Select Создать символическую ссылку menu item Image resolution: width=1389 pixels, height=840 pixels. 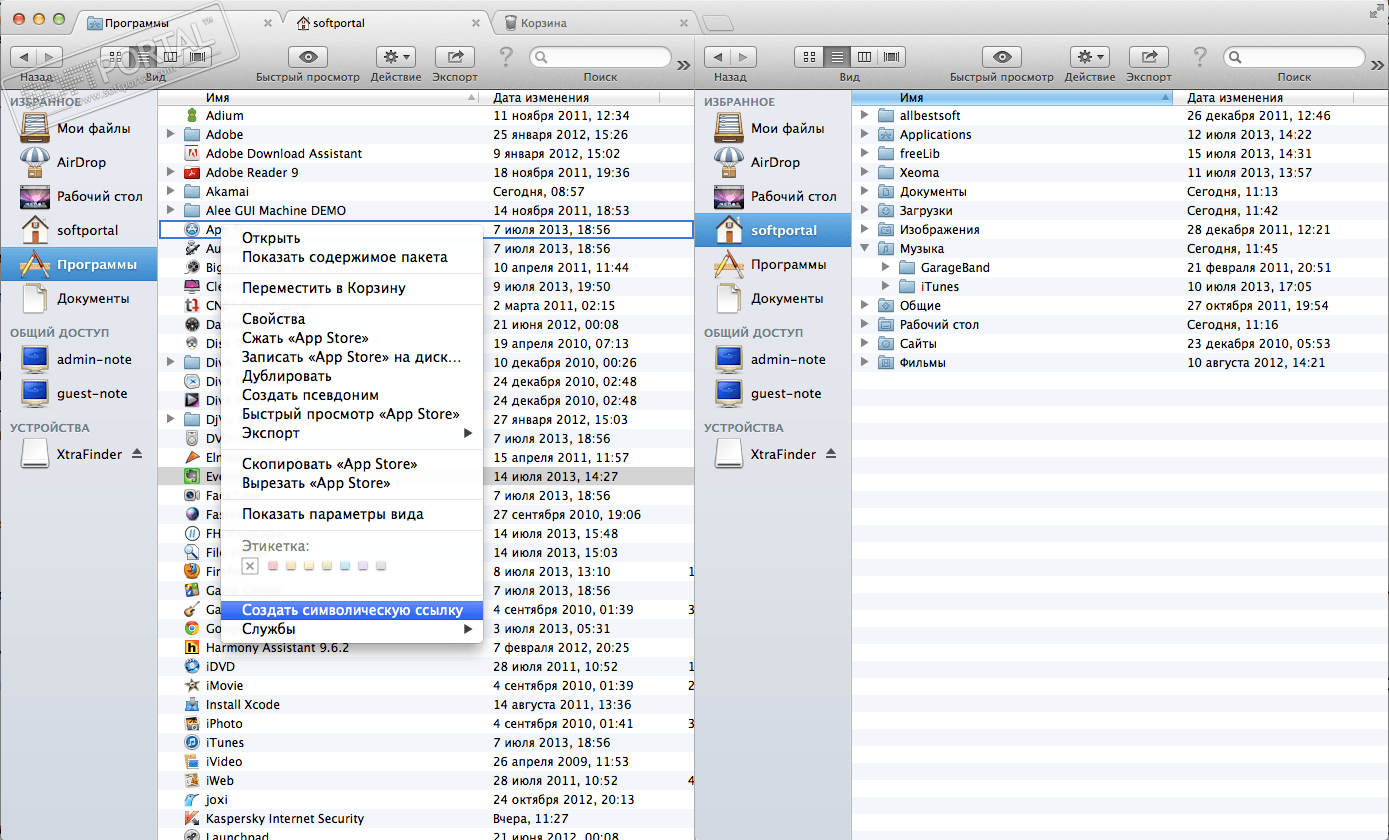click(x=351, y=610)
